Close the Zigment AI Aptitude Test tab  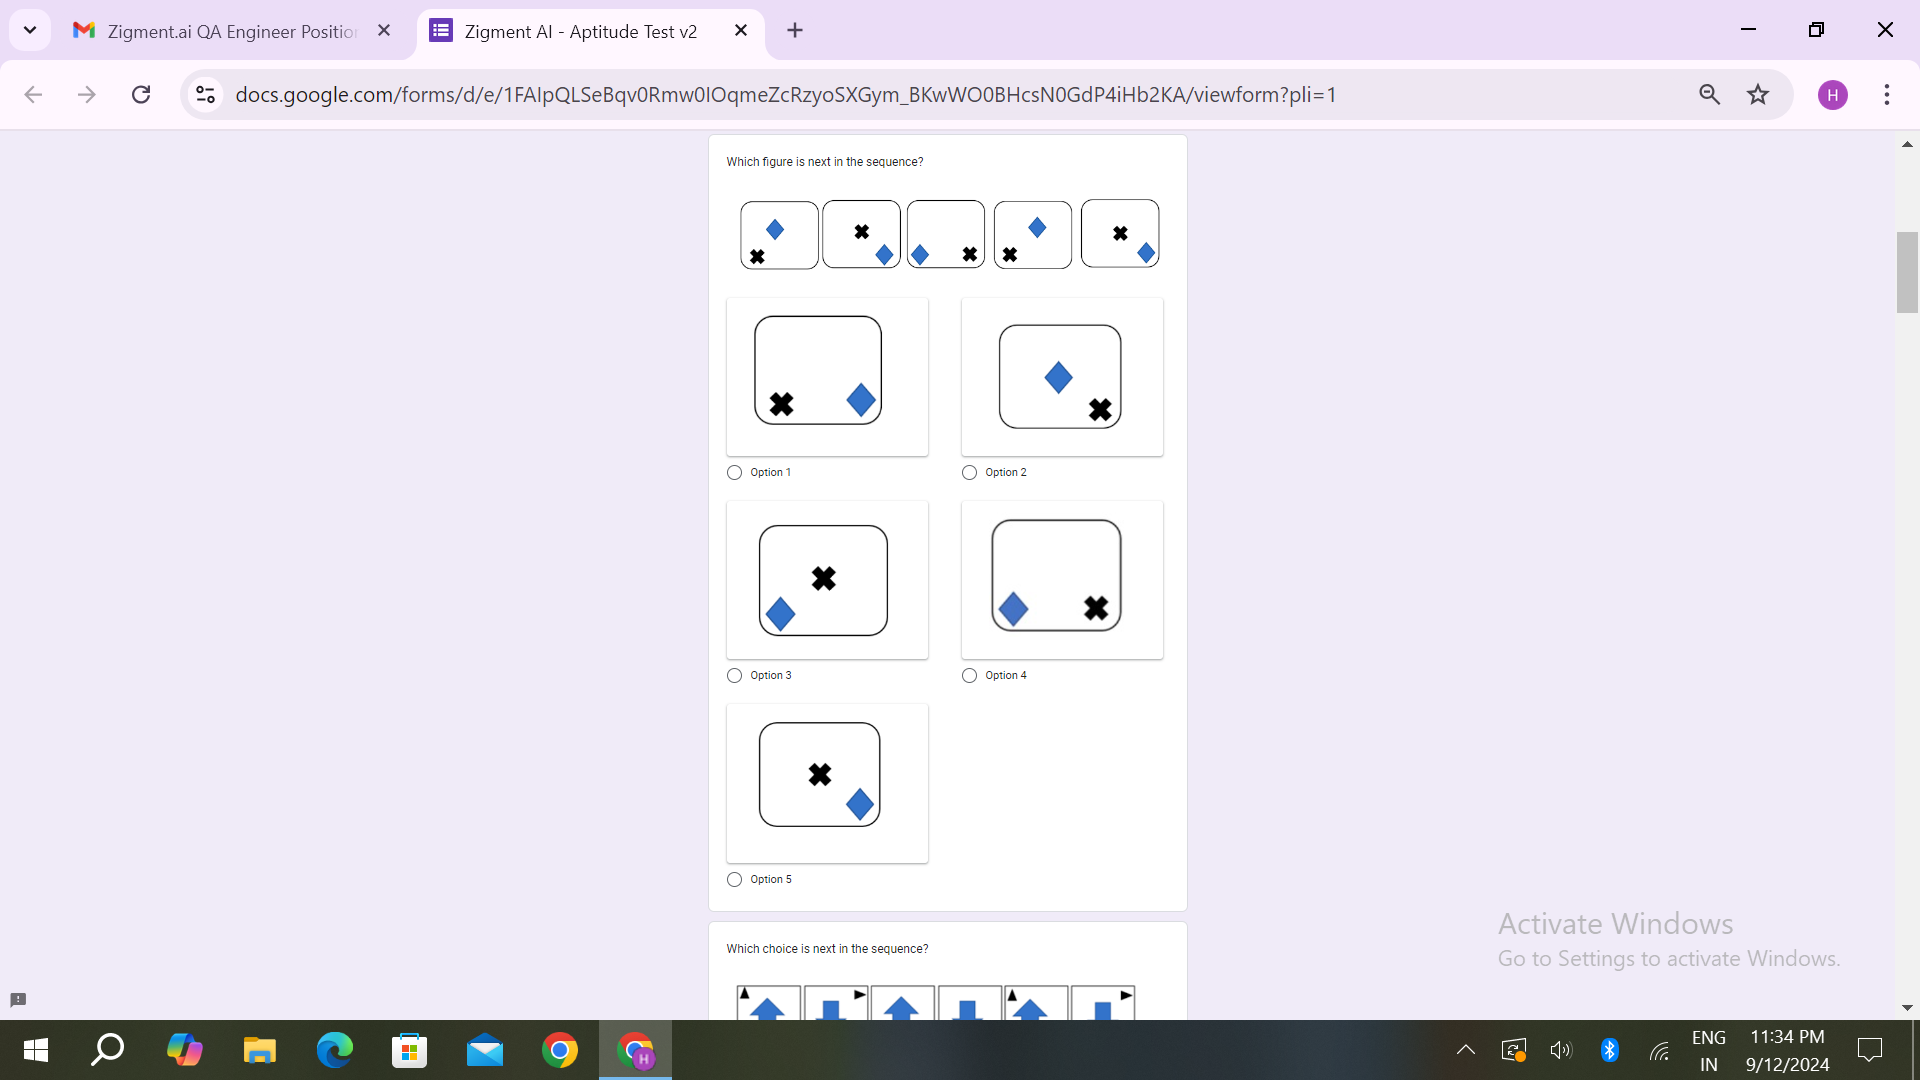pos(741,30)
